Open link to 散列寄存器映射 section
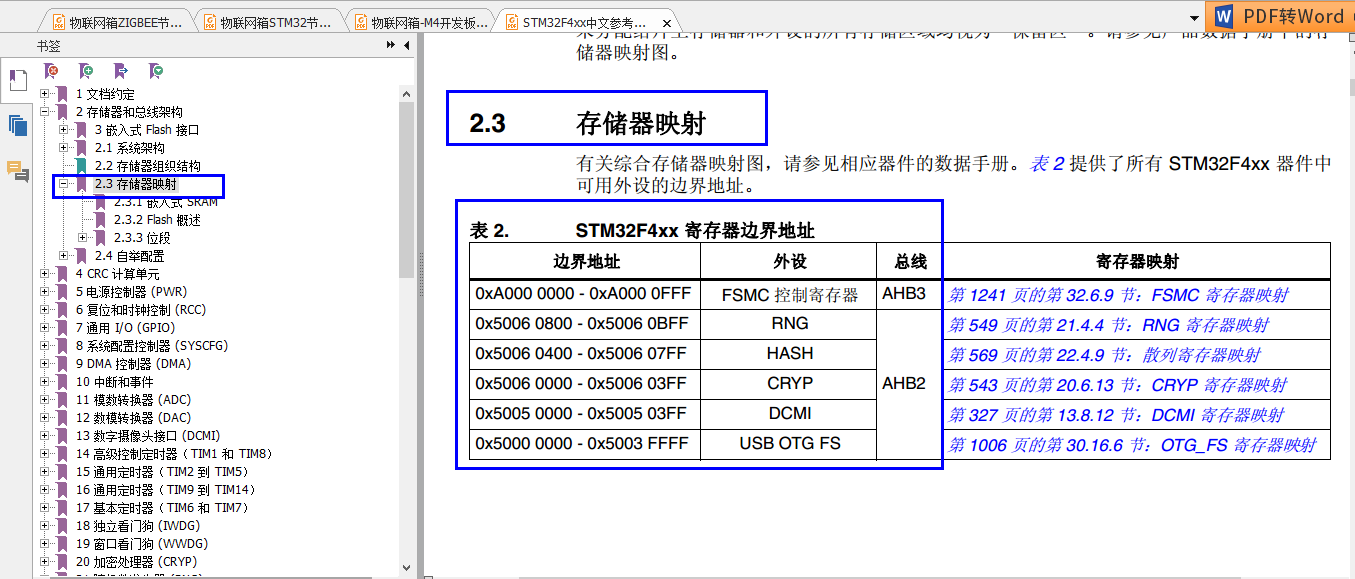Screen dimensions: 1355x579 pos(1104,355)
